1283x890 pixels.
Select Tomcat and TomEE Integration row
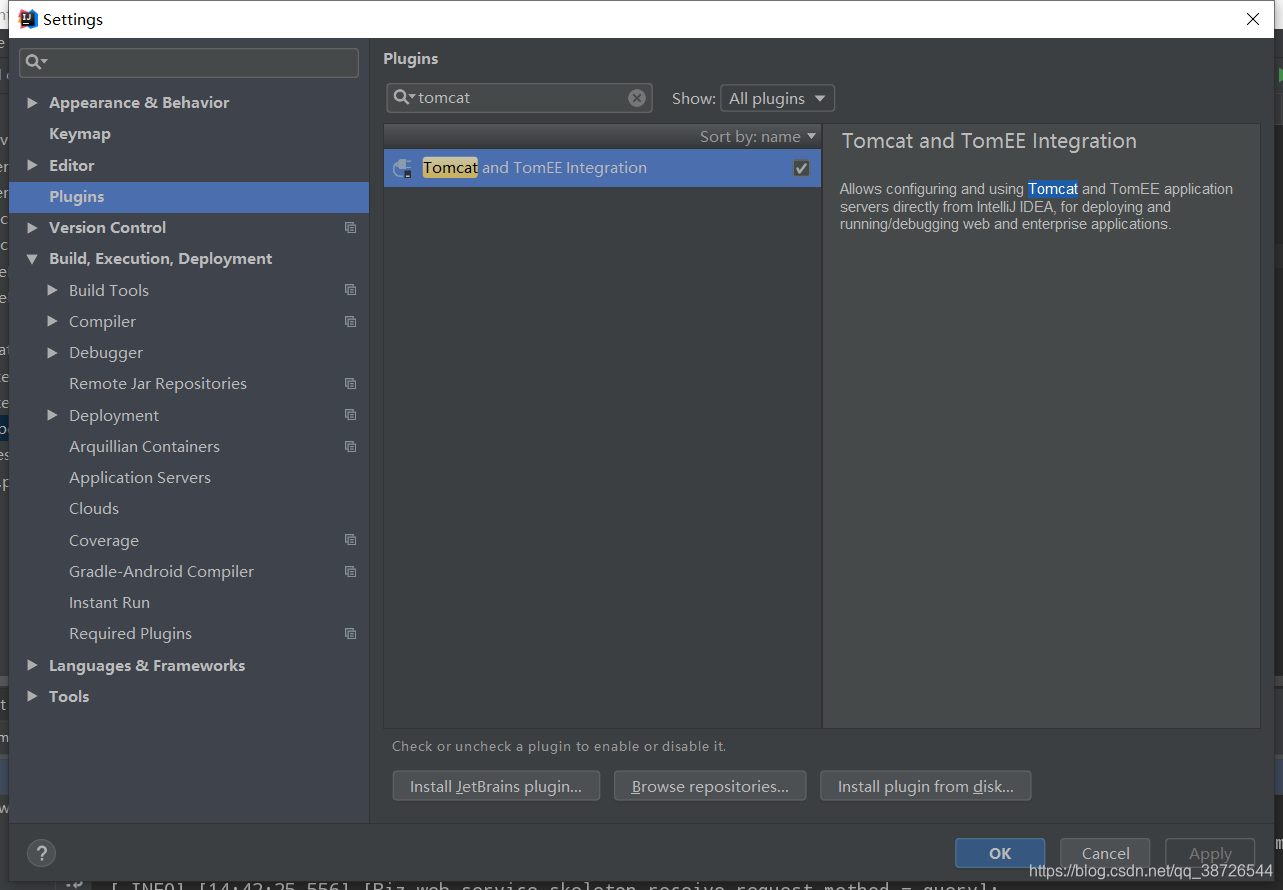point(602,168)
